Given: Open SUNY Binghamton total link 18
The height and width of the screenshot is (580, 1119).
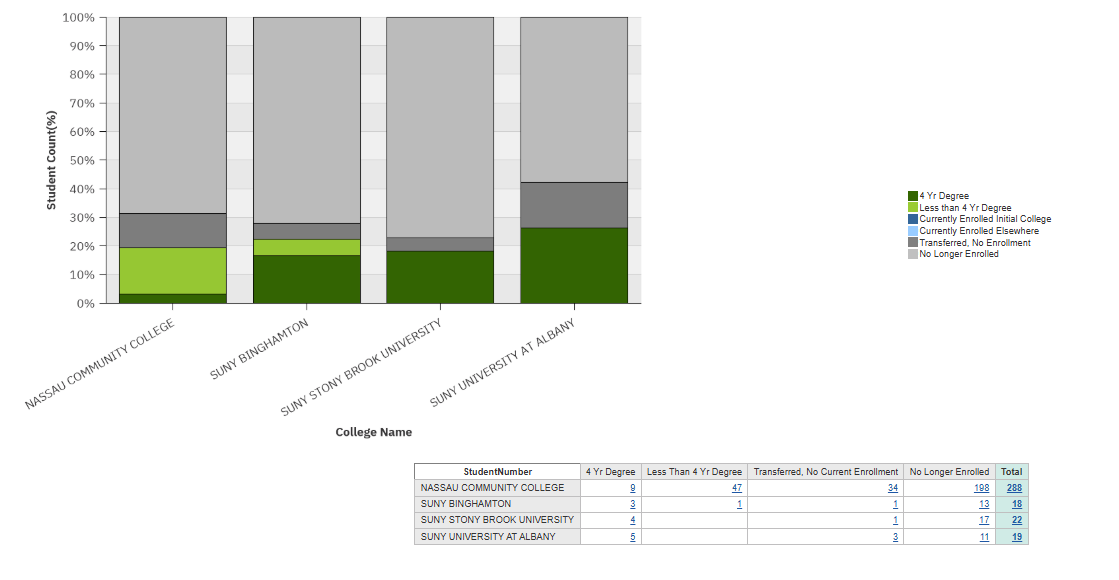Looking at the screenshot, I should pos(1017,504).
